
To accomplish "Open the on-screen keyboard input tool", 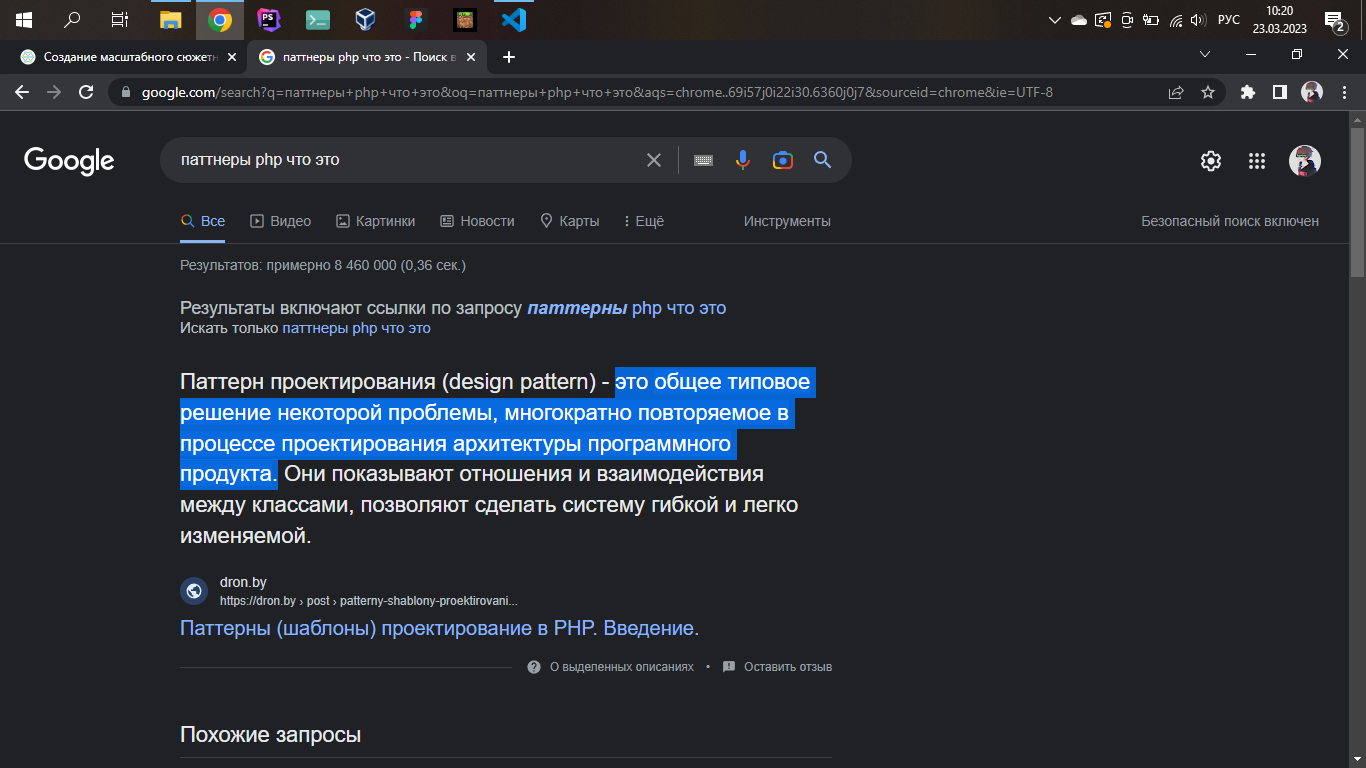I will (703, 160).
